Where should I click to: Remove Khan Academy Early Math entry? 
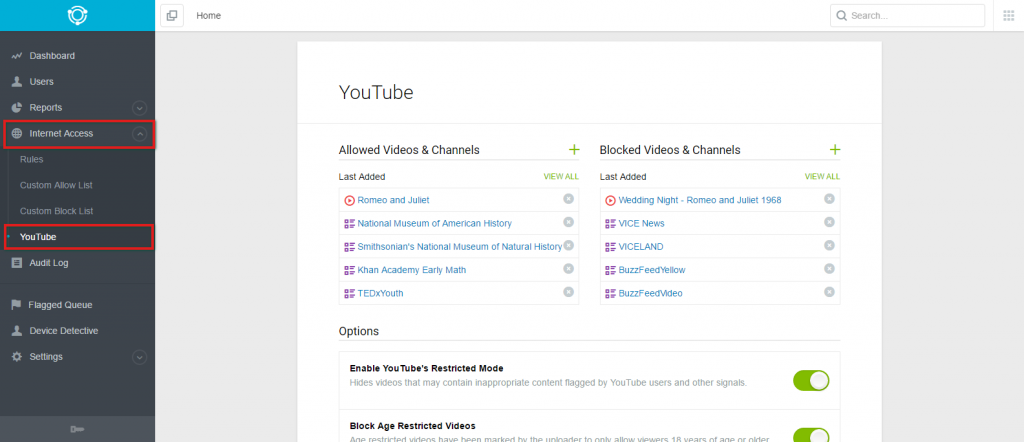568,268
